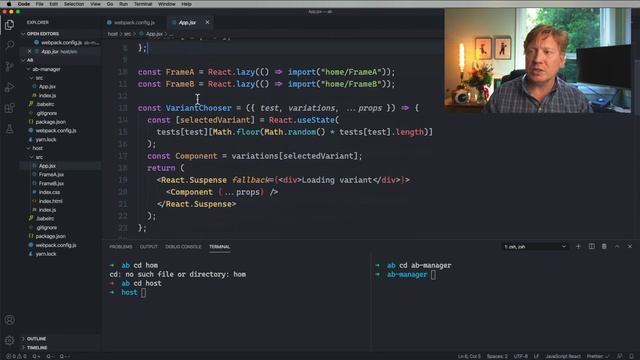Open the Help menu
This screenshot has width=640, height=360.
(x=186, y=4)
